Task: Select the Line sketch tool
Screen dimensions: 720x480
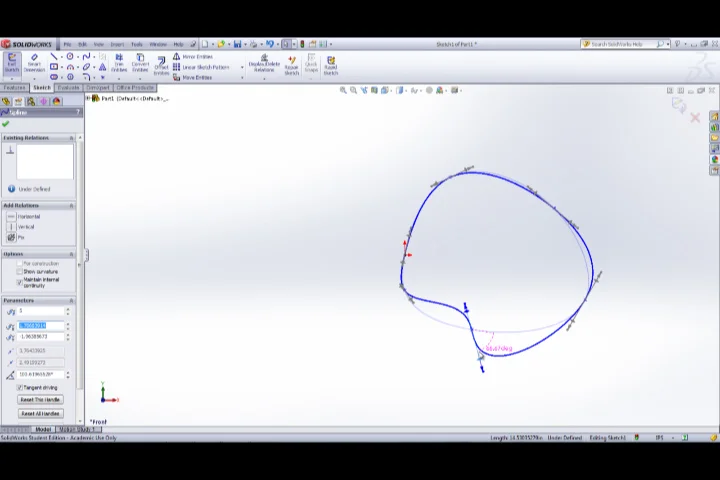Action: (54, 56)
